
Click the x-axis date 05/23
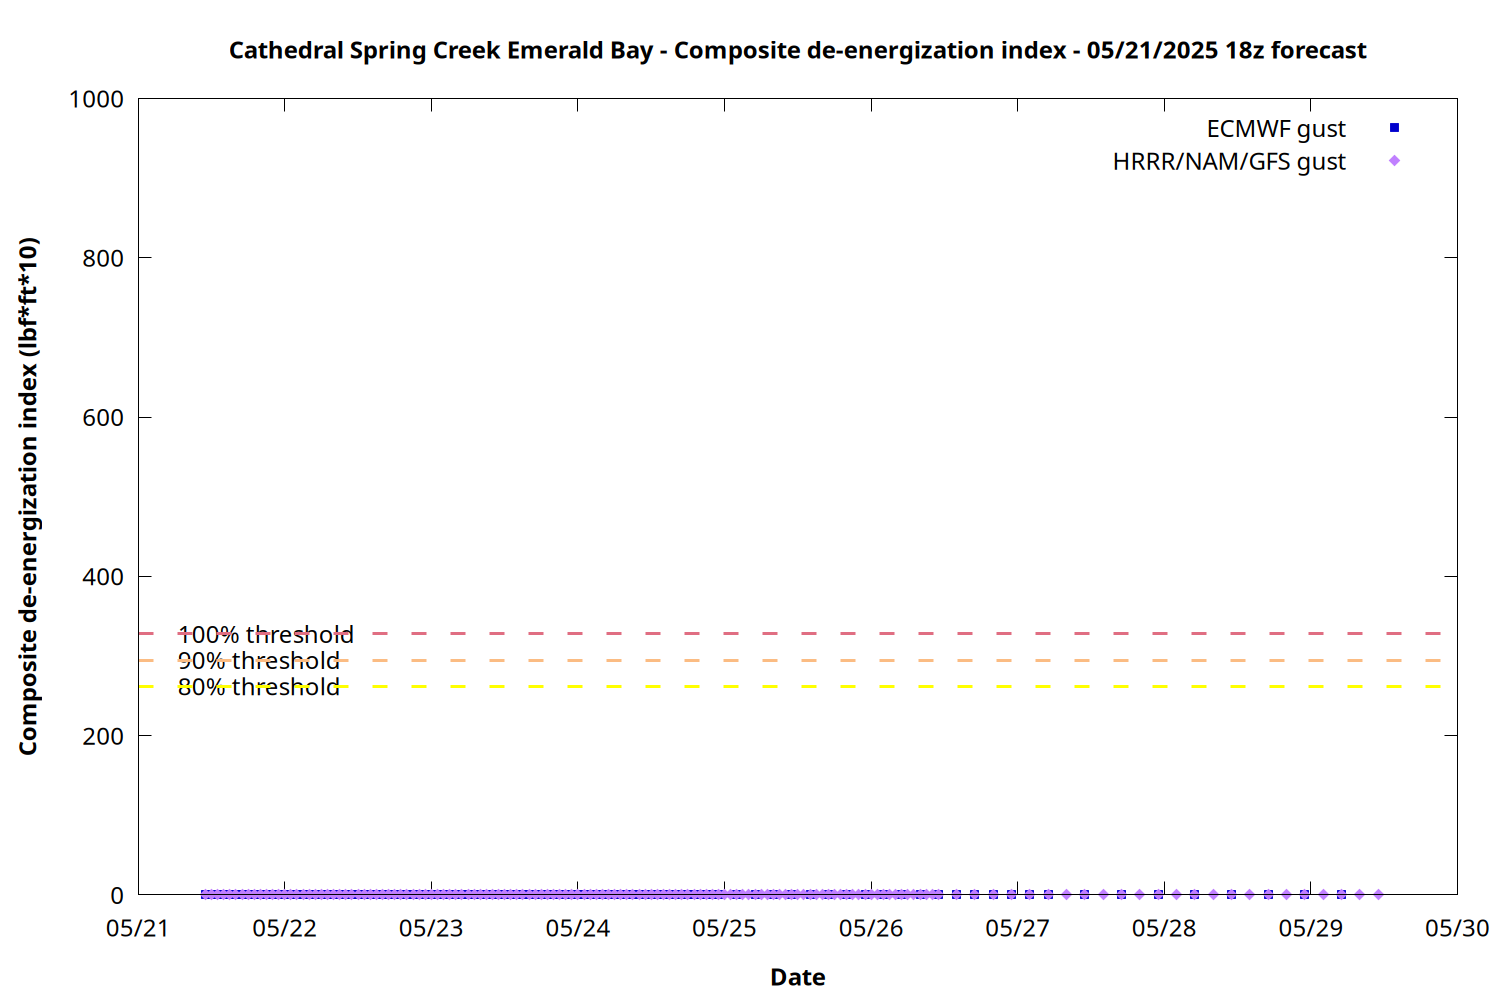431,929
